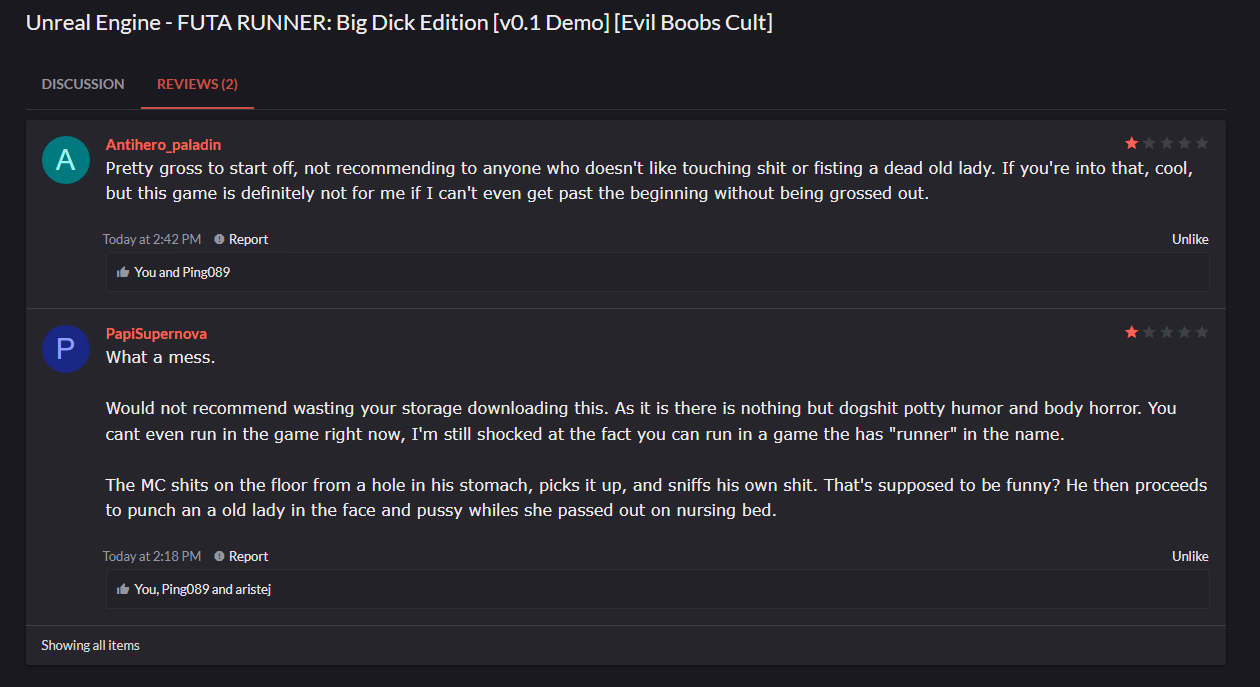Click the star rating on PapiSupernova's review
Image resolution: width=1260 pixels, height=687 pixels.
click(1167, 332)
